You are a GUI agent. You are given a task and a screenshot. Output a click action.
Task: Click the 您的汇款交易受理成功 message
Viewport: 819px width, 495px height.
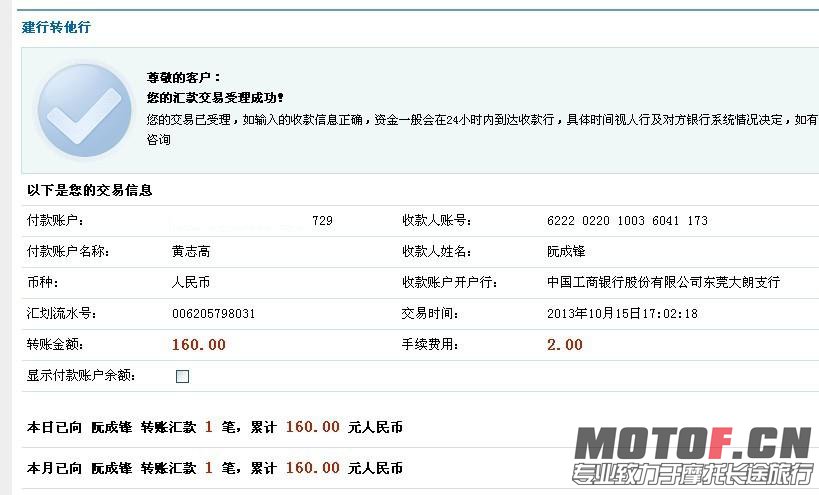pyautogui.click(x=215, y=98)
